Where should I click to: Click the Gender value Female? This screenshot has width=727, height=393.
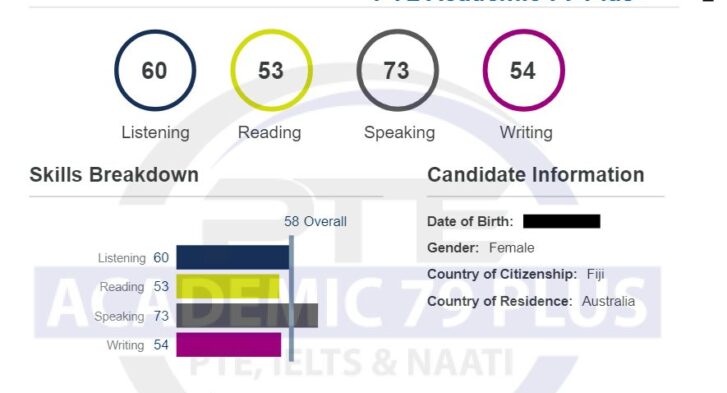point(511,248)
